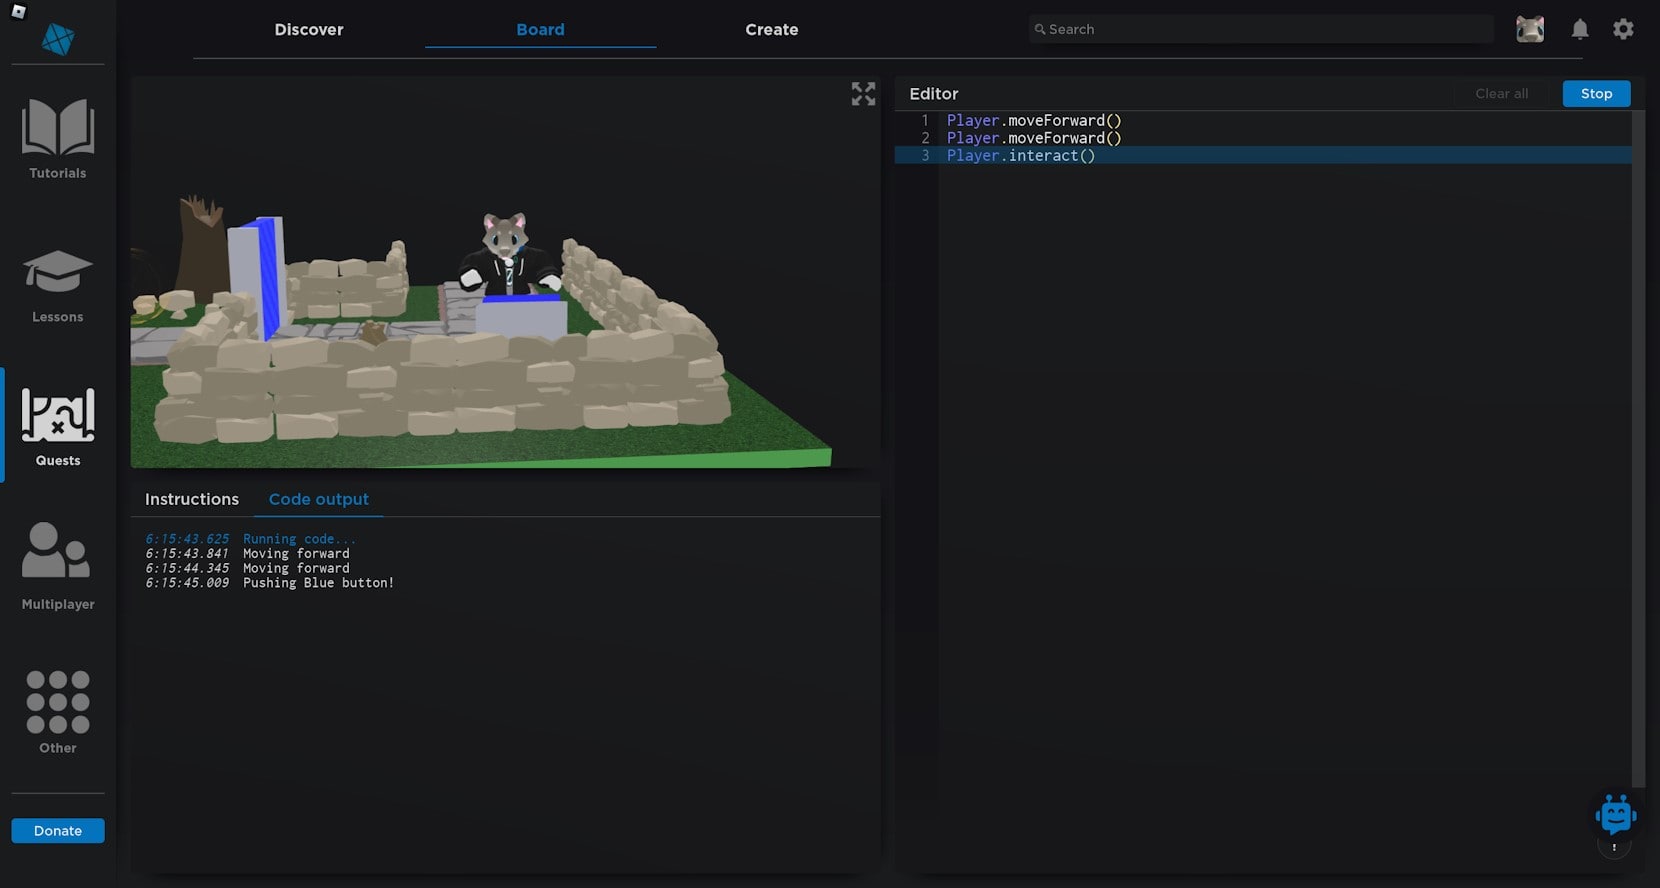Click the Donate button
Image resolution: width=1660 pixels, height=888 pixels.
(x=58, y=831)
